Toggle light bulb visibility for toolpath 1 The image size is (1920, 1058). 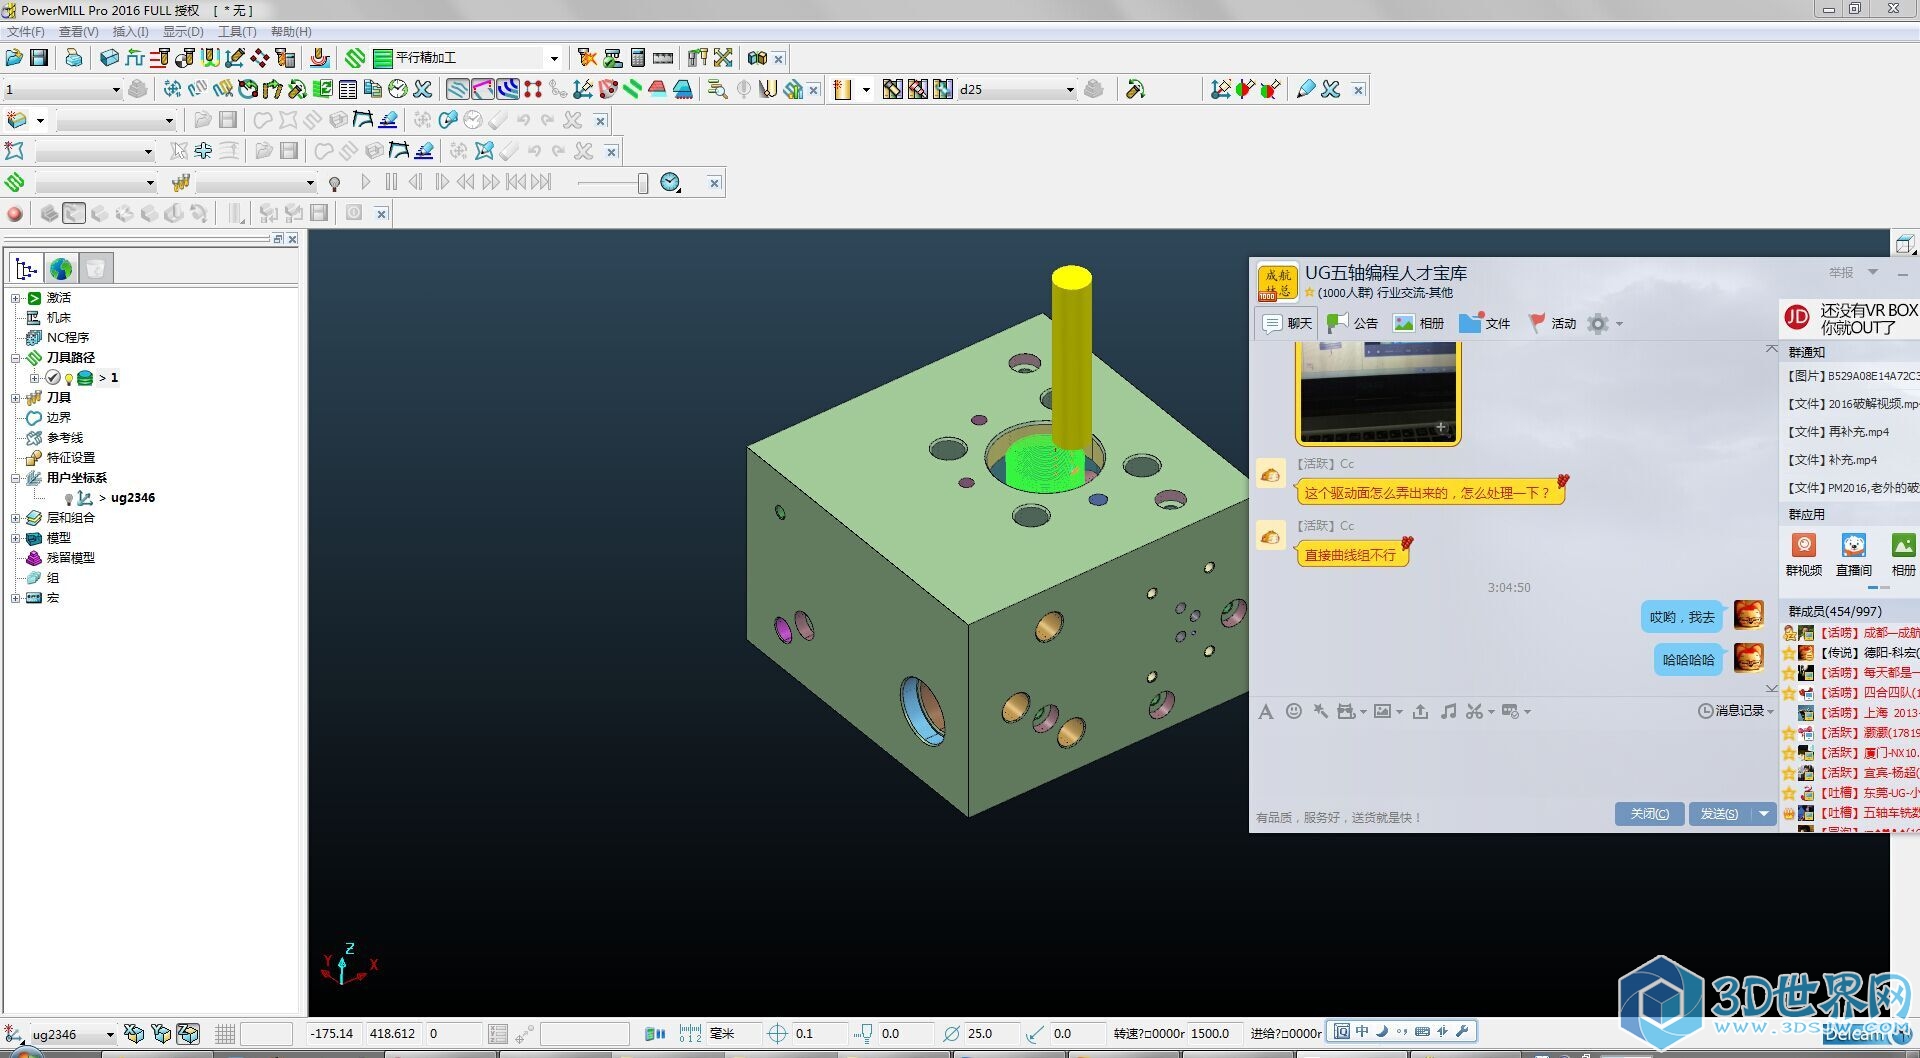click(69, 379)
